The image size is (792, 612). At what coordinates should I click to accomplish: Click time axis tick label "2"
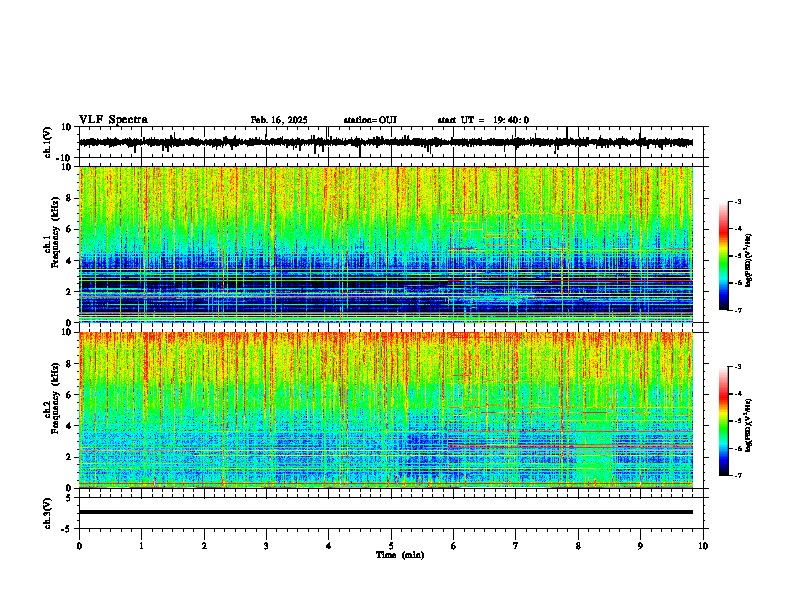tap(204, 546)
